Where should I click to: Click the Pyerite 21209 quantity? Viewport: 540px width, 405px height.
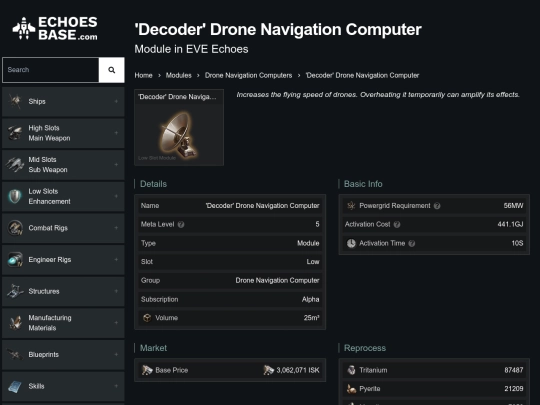[514, 389]
